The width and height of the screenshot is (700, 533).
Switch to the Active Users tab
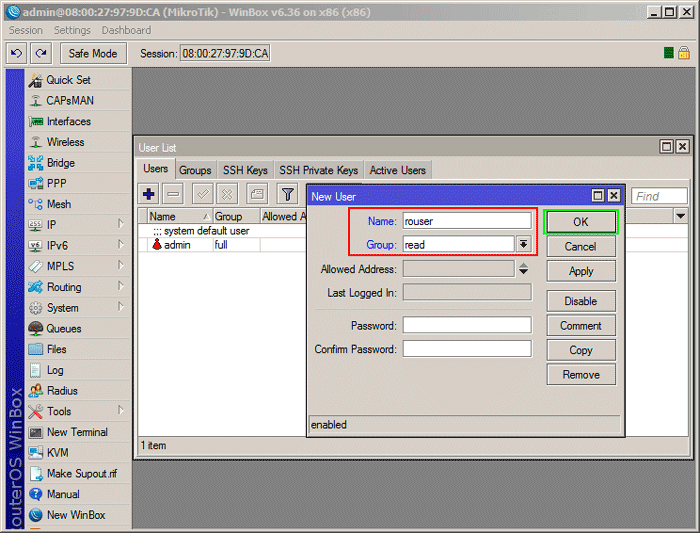click(397, 170)
